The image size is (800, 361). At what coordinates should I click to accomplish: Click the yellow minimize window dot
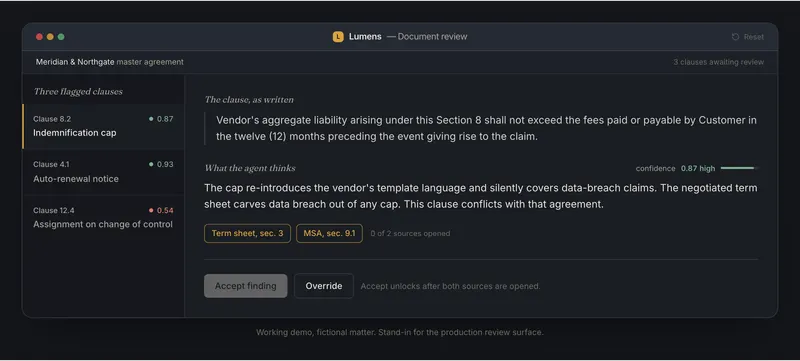pos(50,37)
